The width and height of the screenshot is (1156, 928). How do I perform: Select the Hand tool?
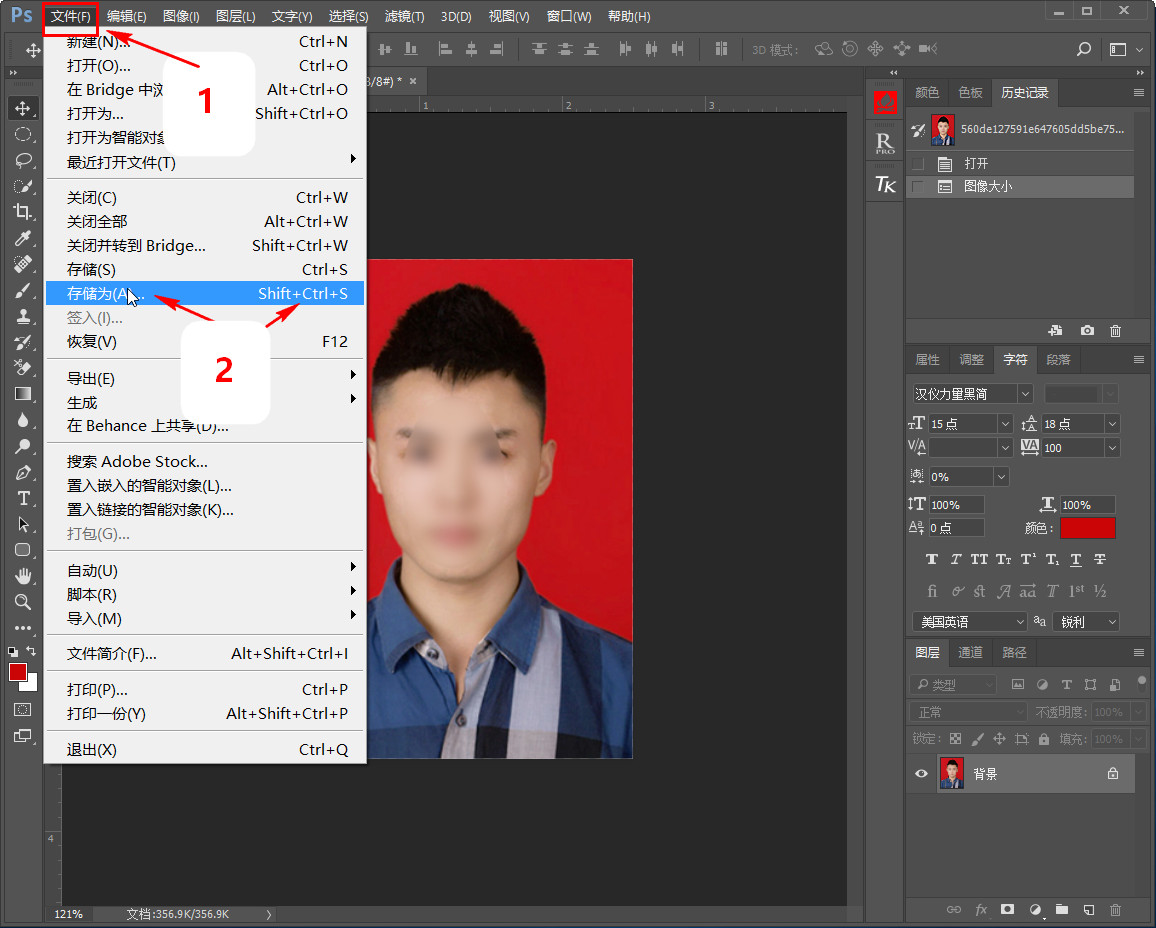[22, 576]
